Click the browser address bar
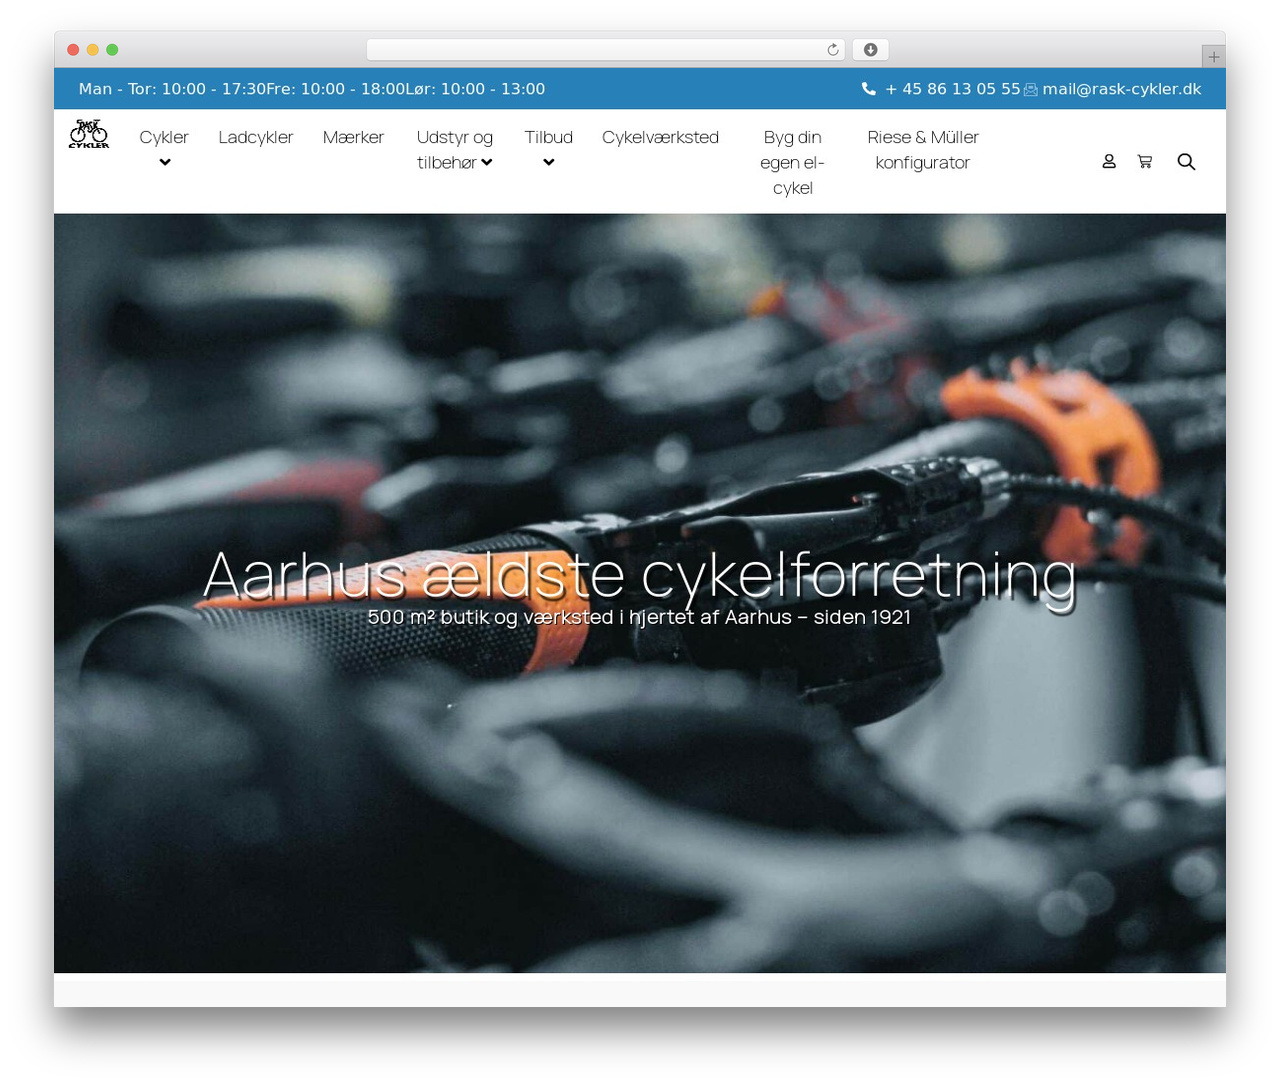This screenshot has height=1084, width=1280. [x=606, y=50]
